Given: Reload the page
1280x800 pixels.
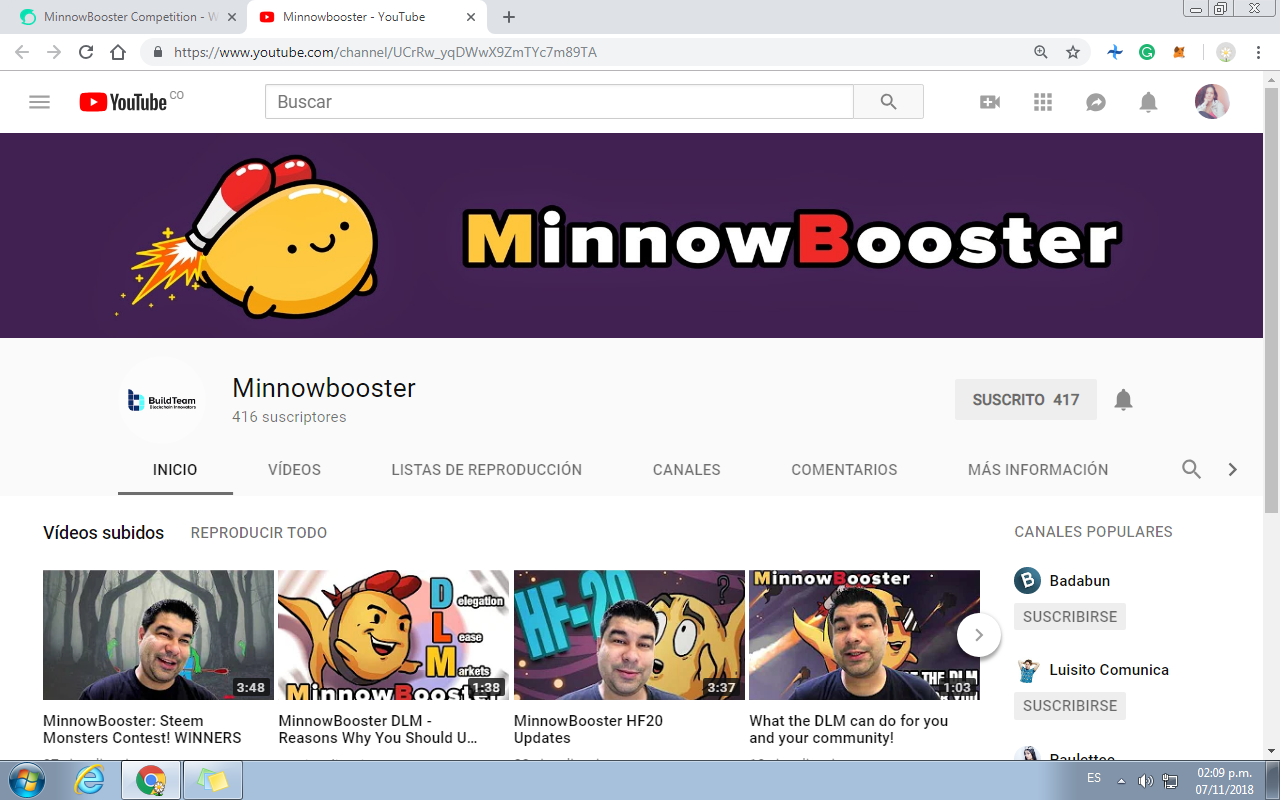Looking at the screenshot, I should click(x=86, y=52).
